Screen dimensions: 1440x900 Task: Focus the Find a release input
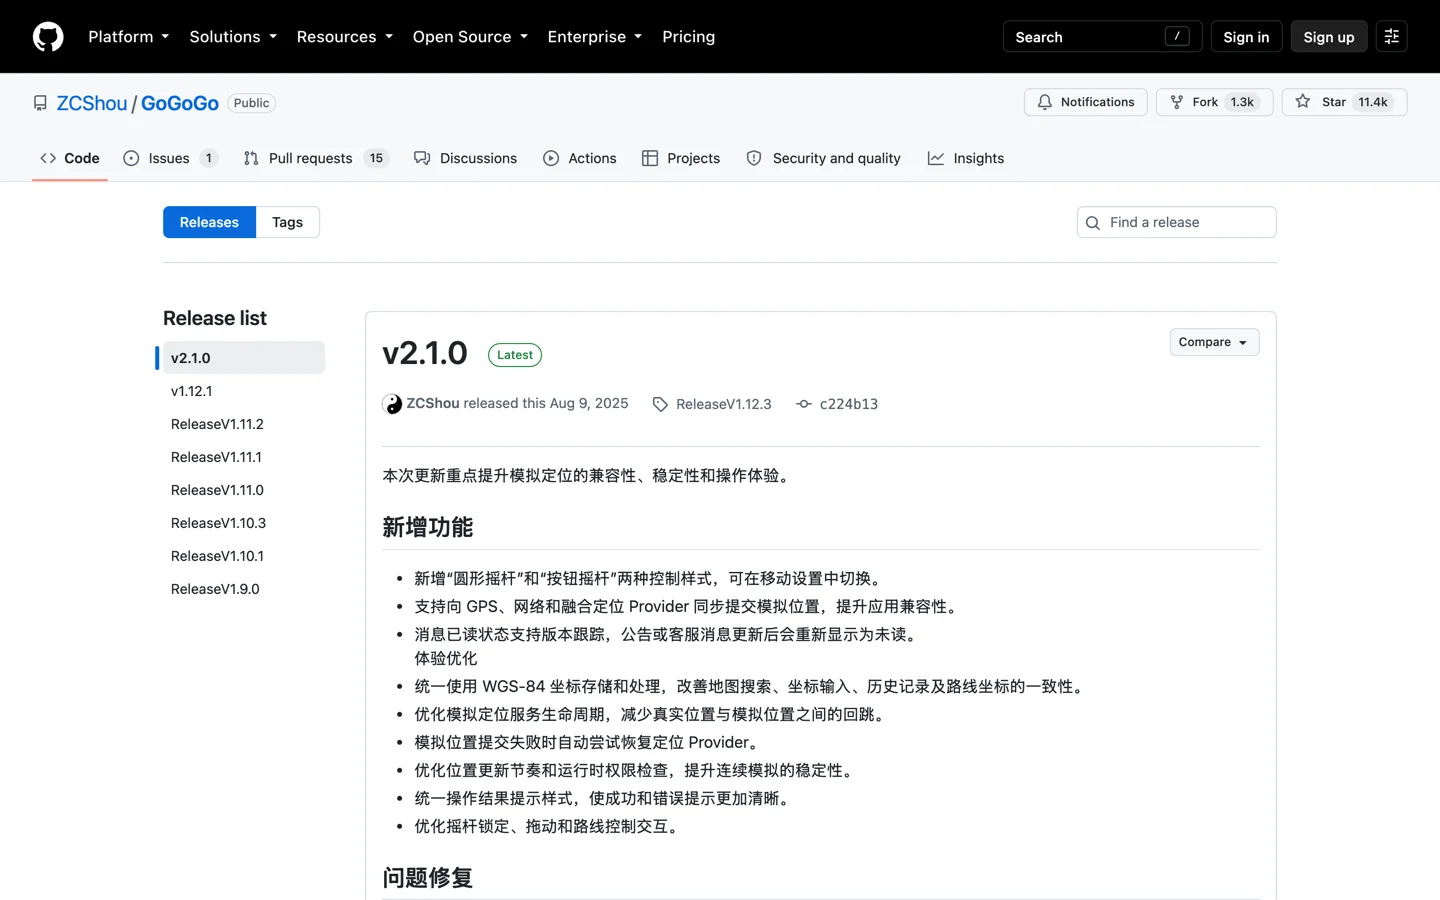(1176, 222)
